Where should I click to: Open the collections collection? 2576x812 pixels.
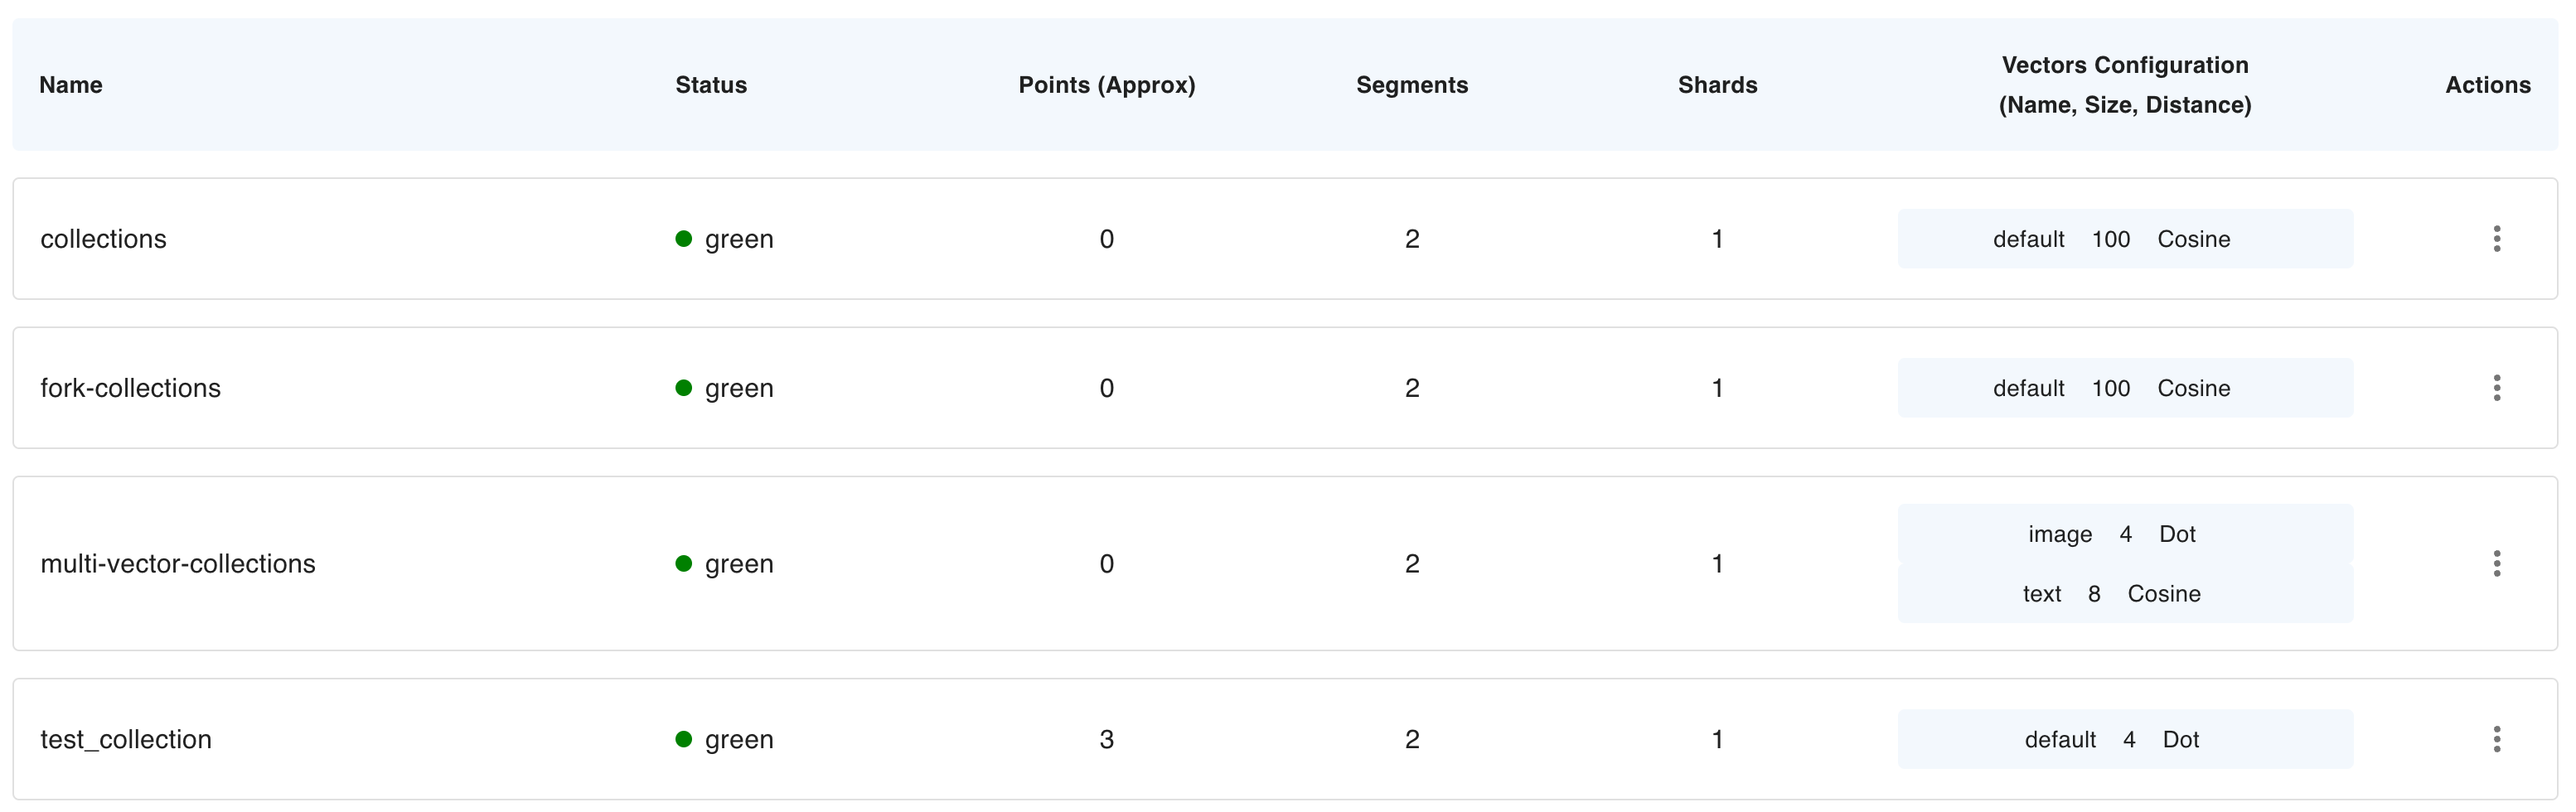click(x=103, y=239)
